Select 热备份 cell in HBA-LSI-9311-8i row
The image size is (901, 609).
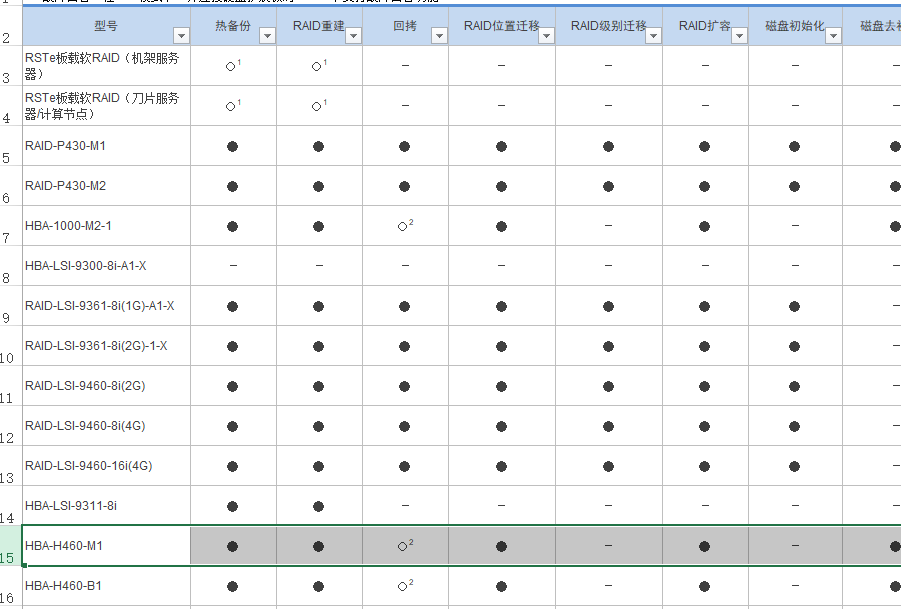point(233,506)
